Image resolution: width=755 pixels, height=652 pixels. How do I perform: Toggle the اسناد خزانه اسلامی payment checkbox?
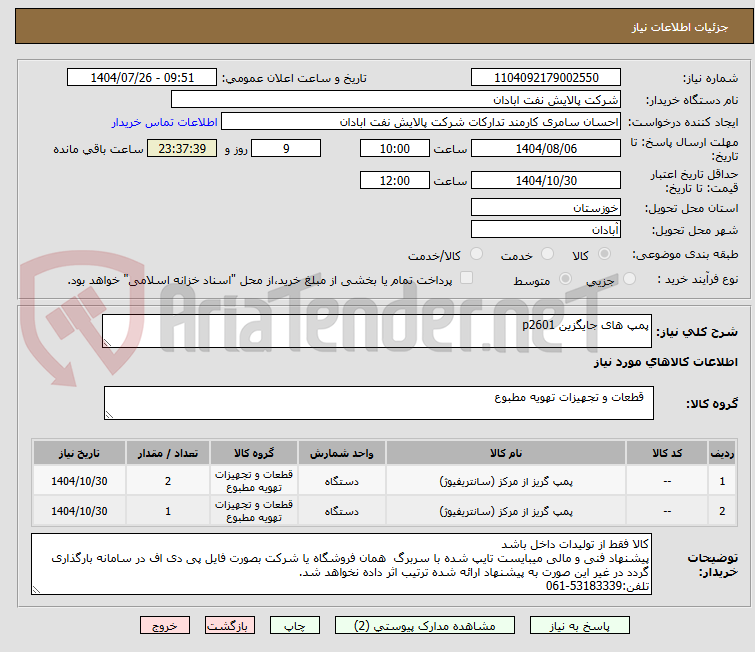click(467, 278)
